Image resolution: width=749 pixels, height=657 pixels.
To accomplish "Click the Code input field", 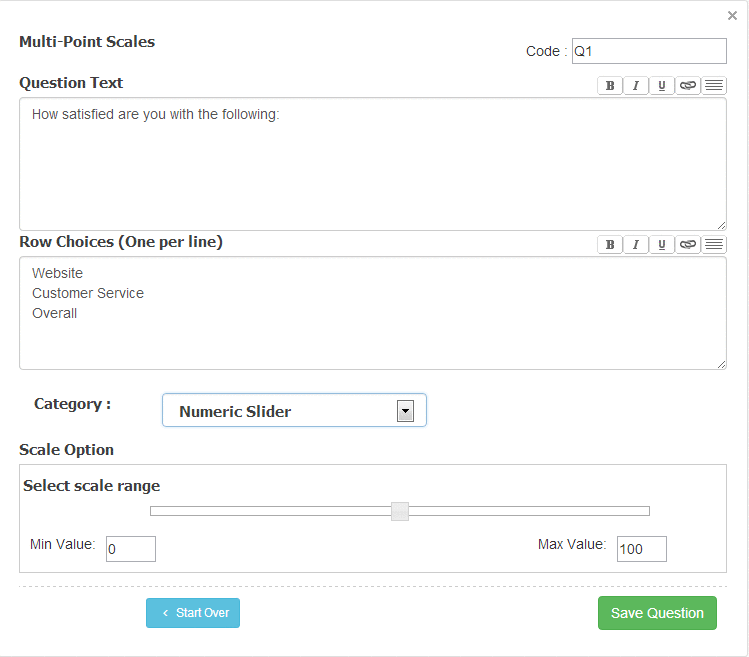I will click(648, 51).
